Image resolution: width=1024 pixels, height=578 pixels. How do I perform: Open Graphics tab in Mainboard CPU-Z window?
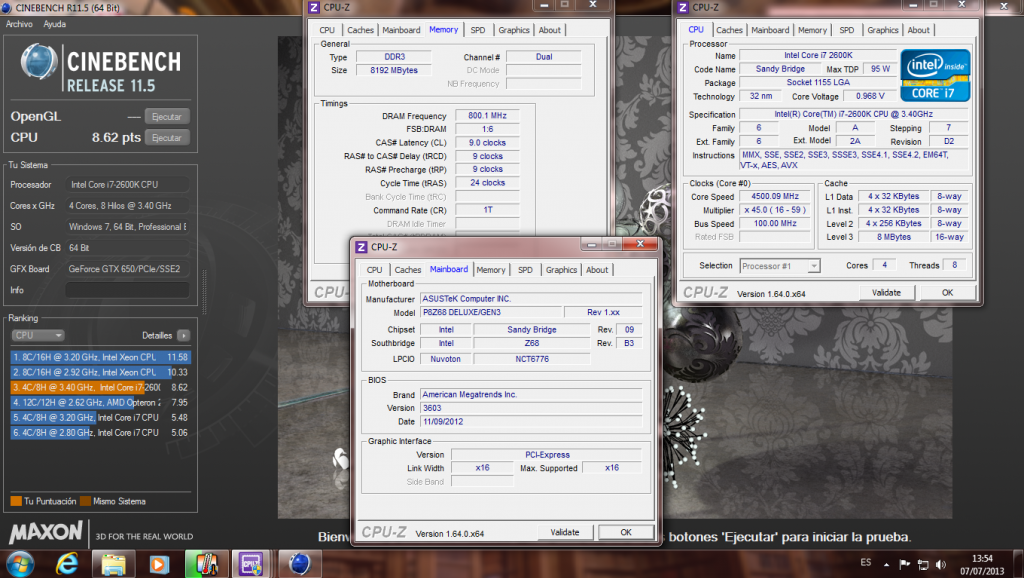(561, 270)
